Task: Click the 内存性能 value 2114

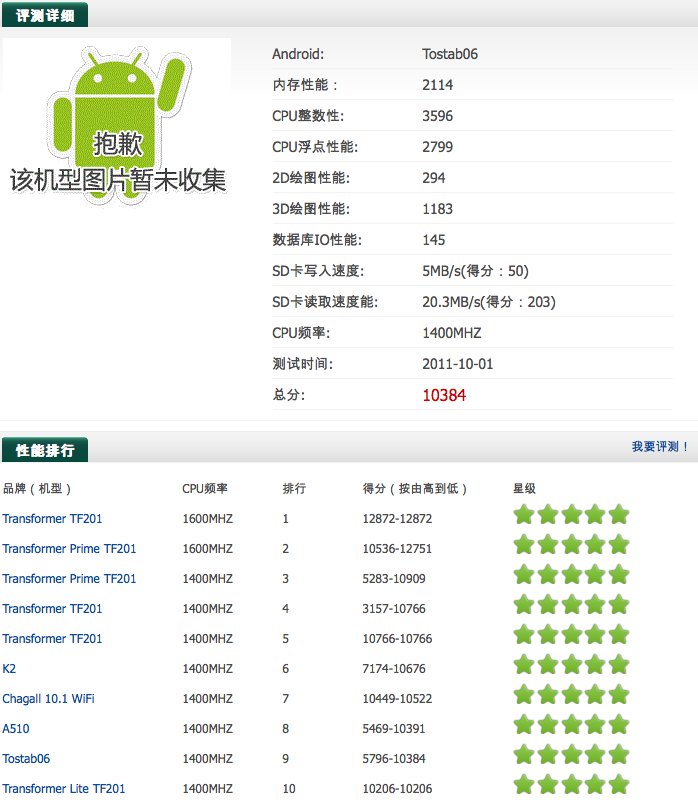Action: pos(437,85)
